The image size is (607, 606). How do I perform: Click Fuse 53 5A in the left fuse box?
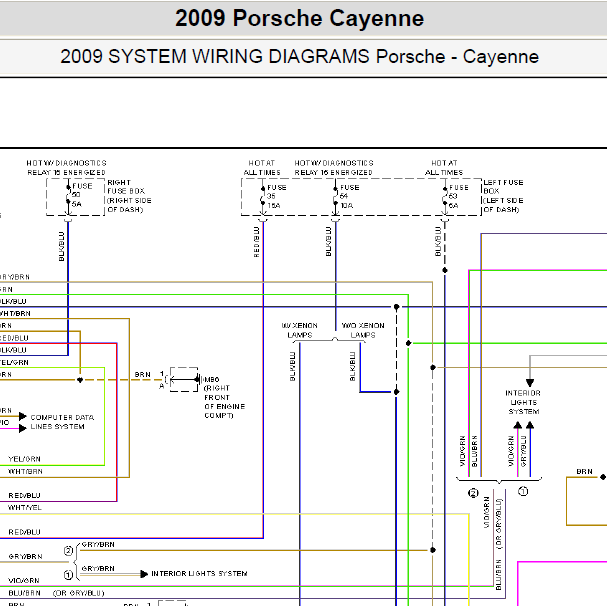pos(455,196)
